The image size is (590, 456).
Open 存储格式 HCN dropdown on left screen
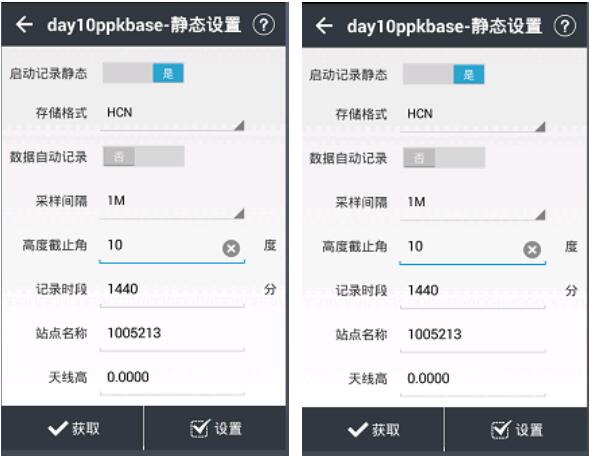pos(172,117)
